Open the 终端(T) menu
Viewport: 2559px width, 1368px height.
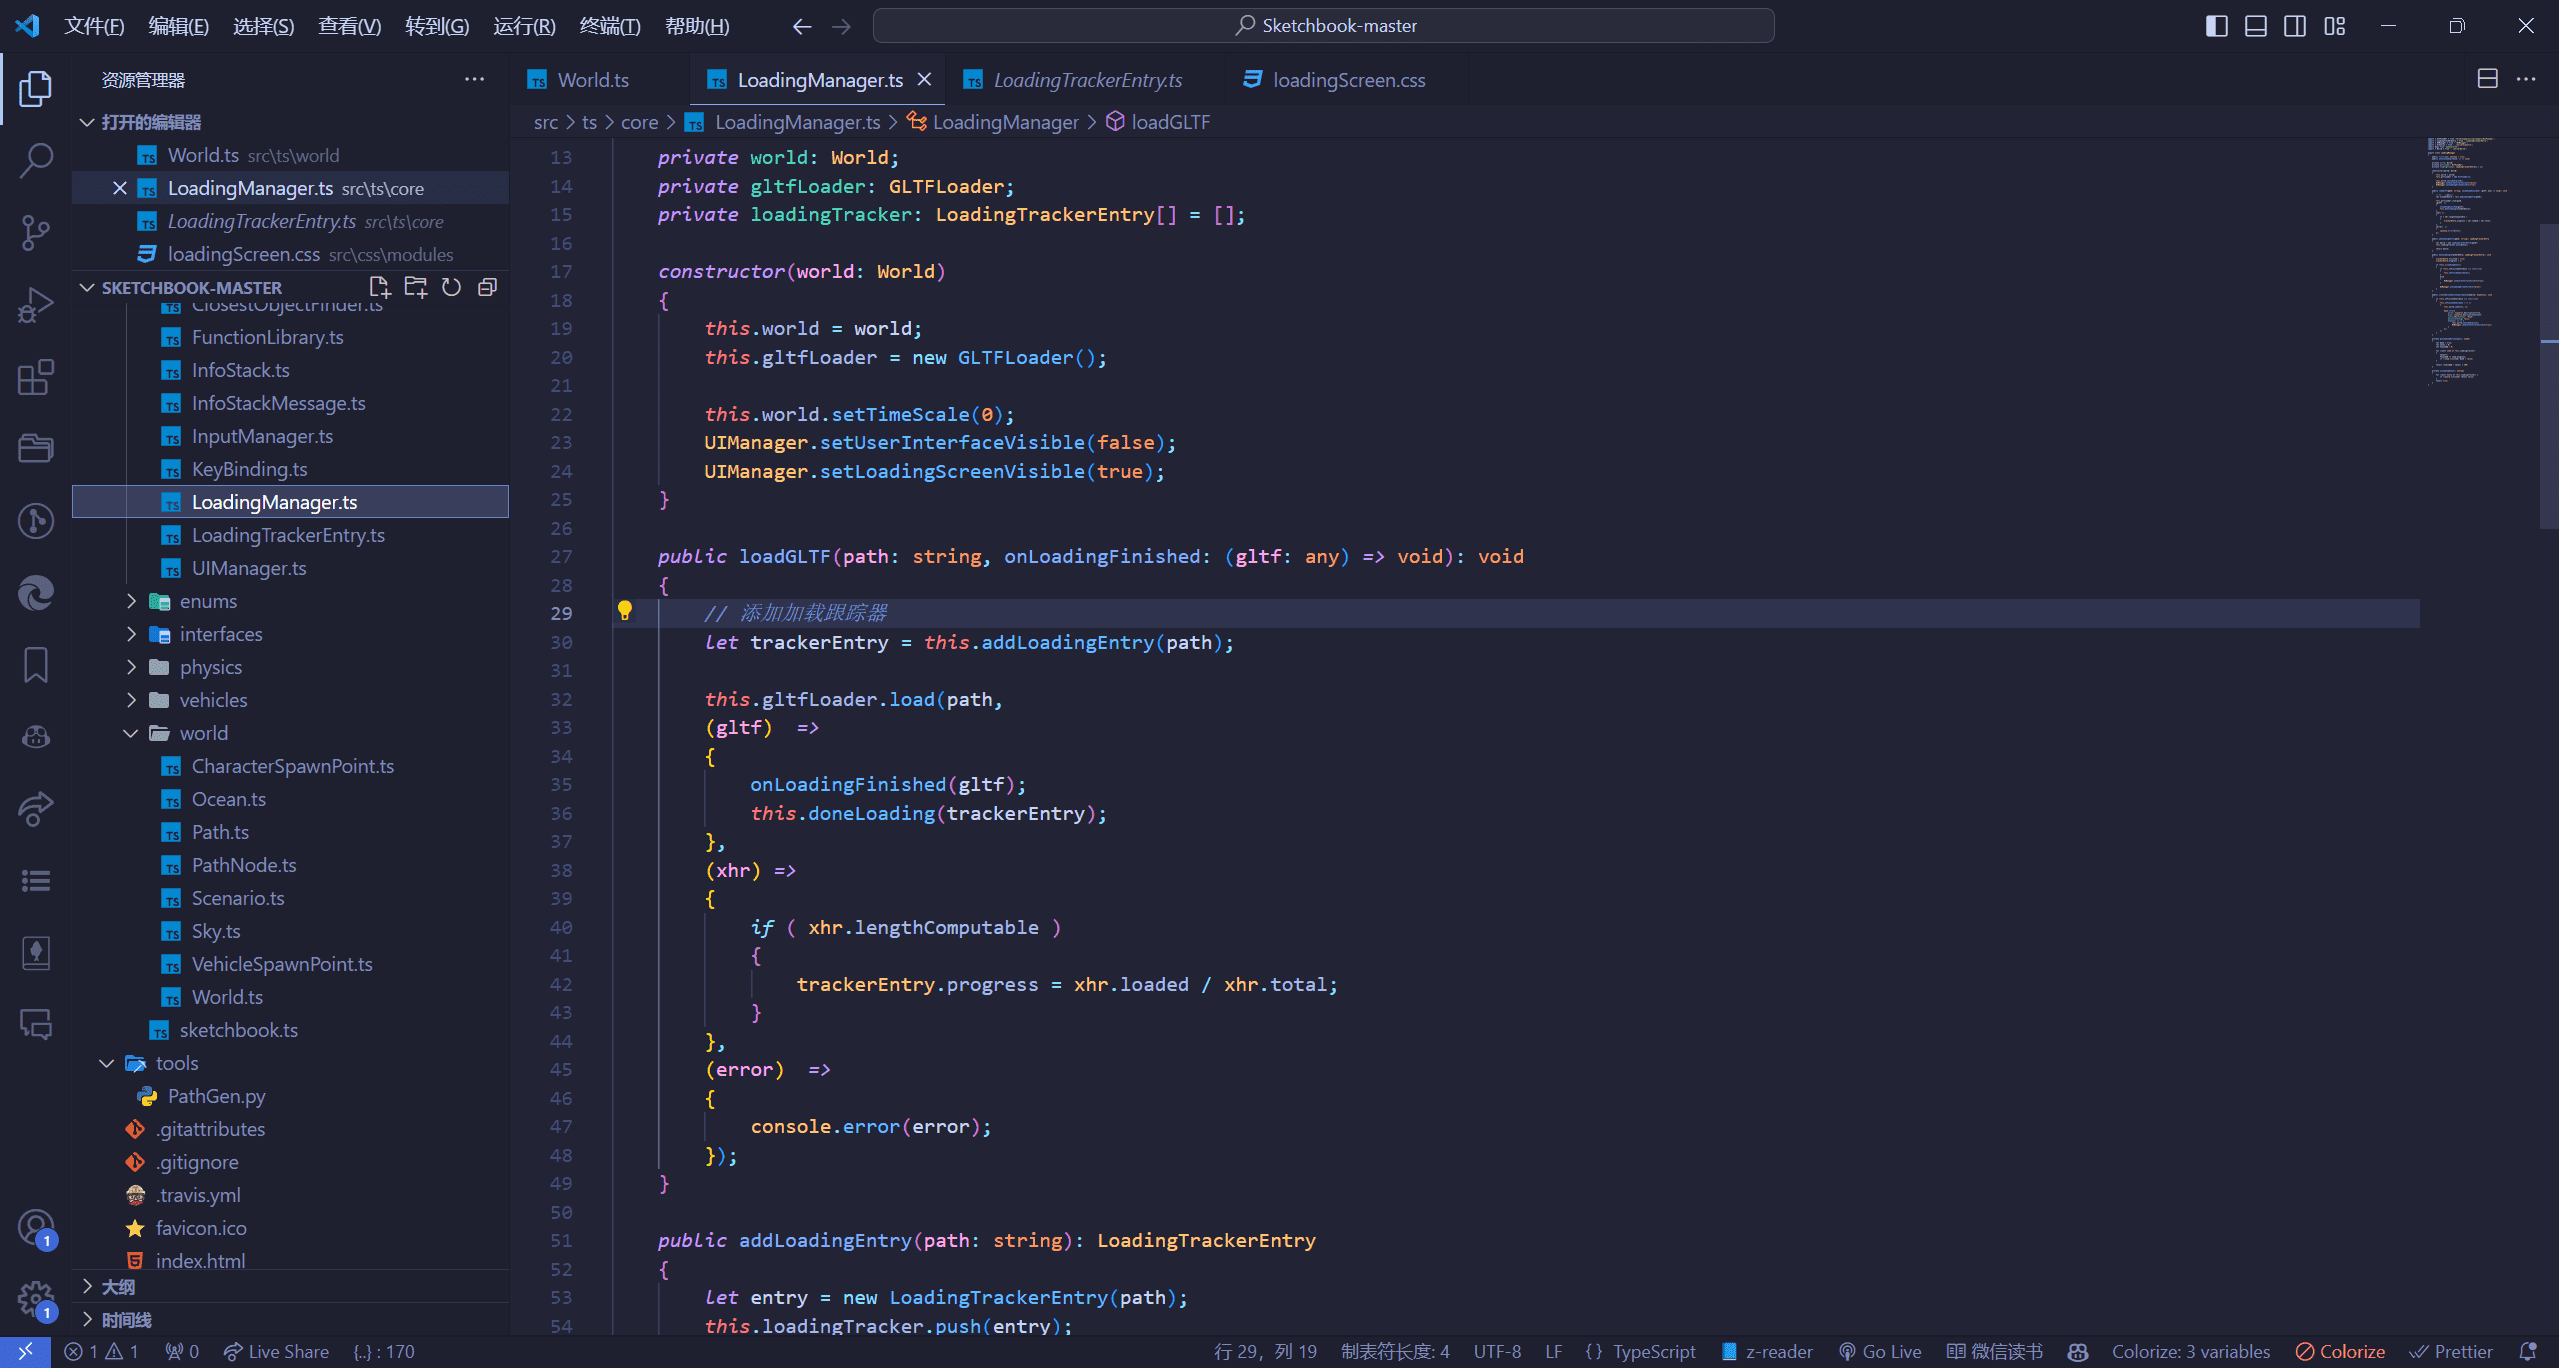609,26
